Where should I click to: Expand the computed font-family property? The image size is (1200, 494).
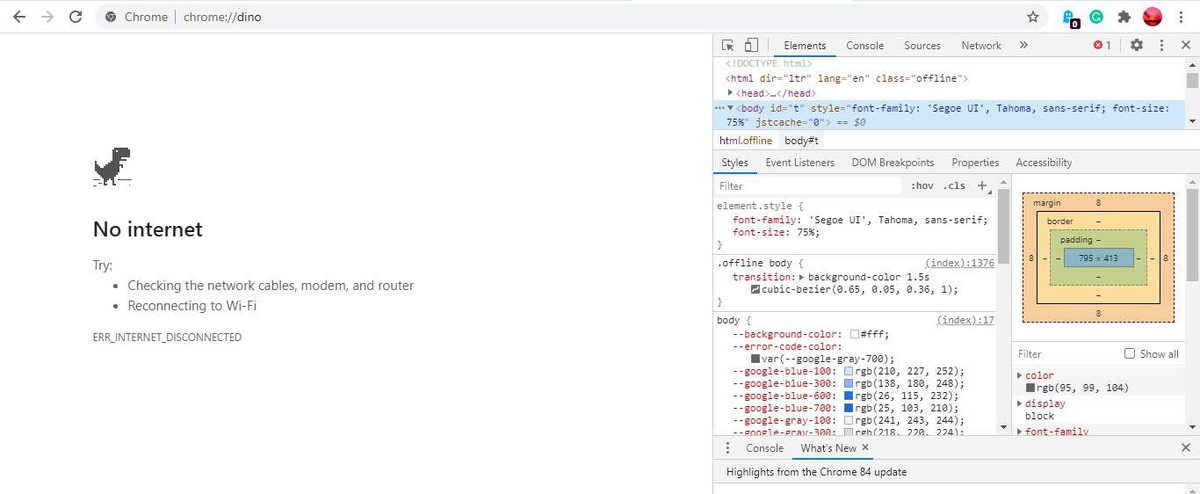click(1019, 432)
